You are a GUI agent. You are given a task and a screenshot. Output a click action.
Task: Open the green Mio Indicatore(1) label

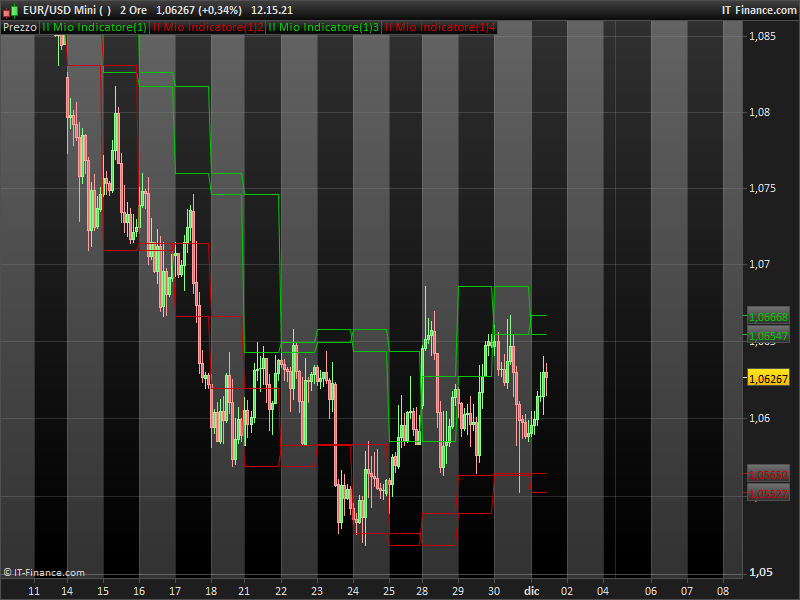tap(94, 27)
